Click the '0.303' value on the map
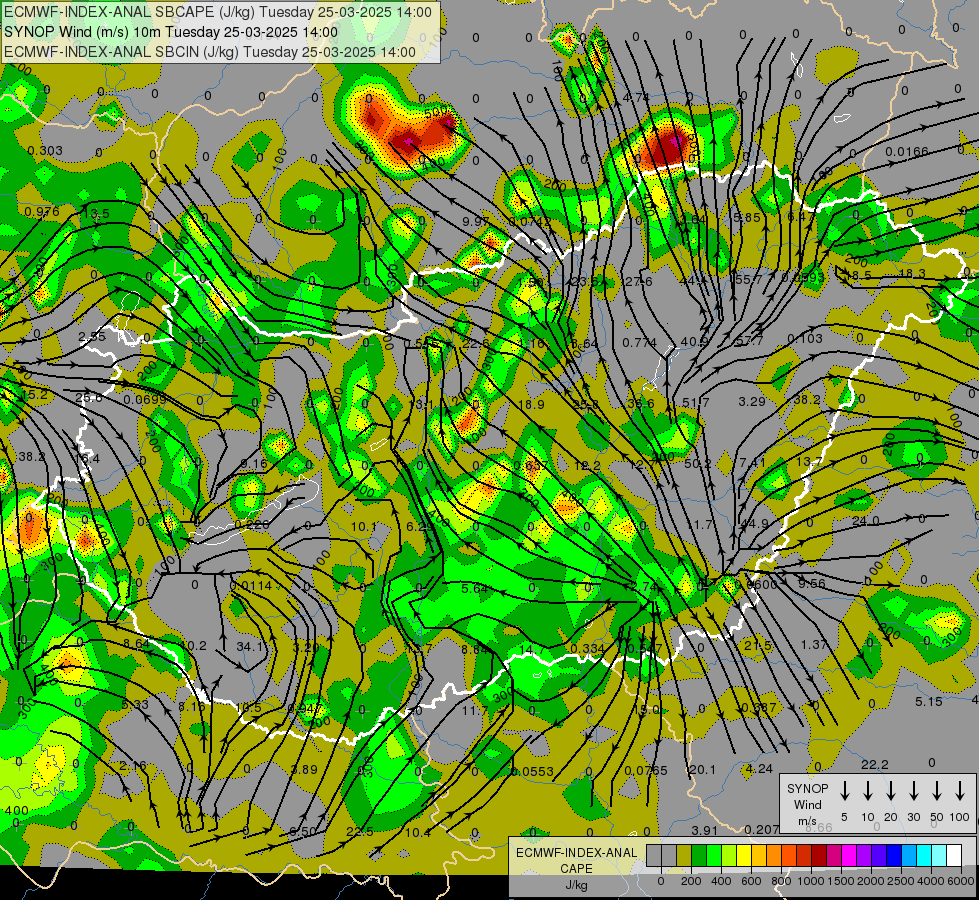Image resolution: width=979 pixels, height=900 pixels. pos(45,151)
